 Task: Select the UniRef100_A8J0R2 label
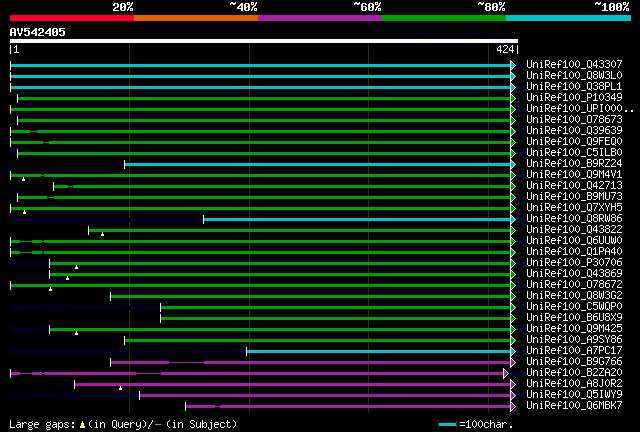point(574,384)
